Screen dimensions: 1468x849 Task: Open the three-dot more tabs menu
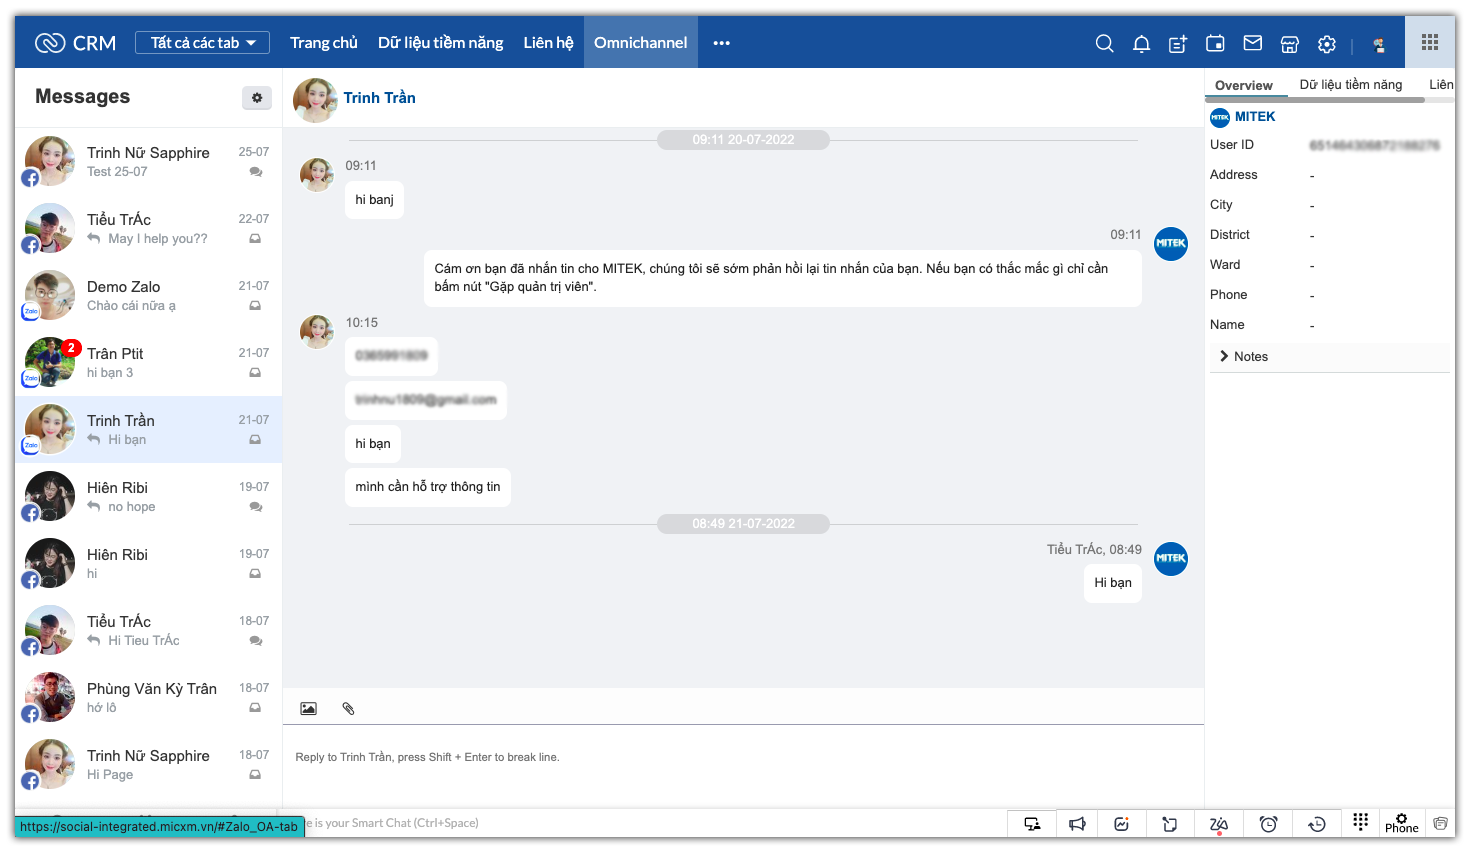click(x=721, y=43)
